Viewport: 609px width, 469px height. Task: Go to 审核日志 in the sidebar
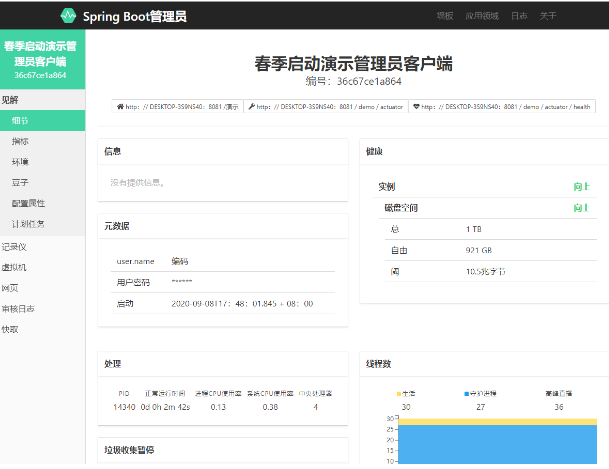click(x=17, y=308)
